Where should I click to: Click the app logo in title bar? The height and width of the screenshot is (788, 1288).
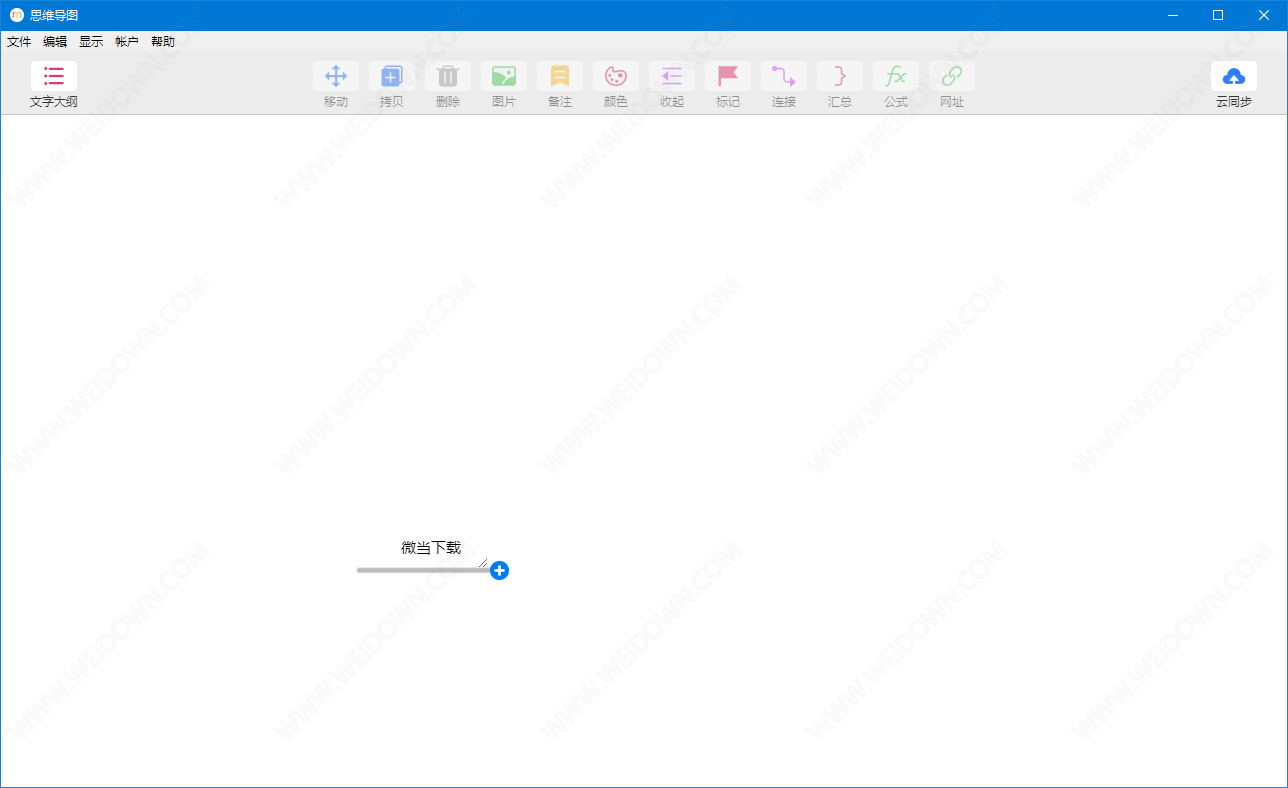pos(17,15)
